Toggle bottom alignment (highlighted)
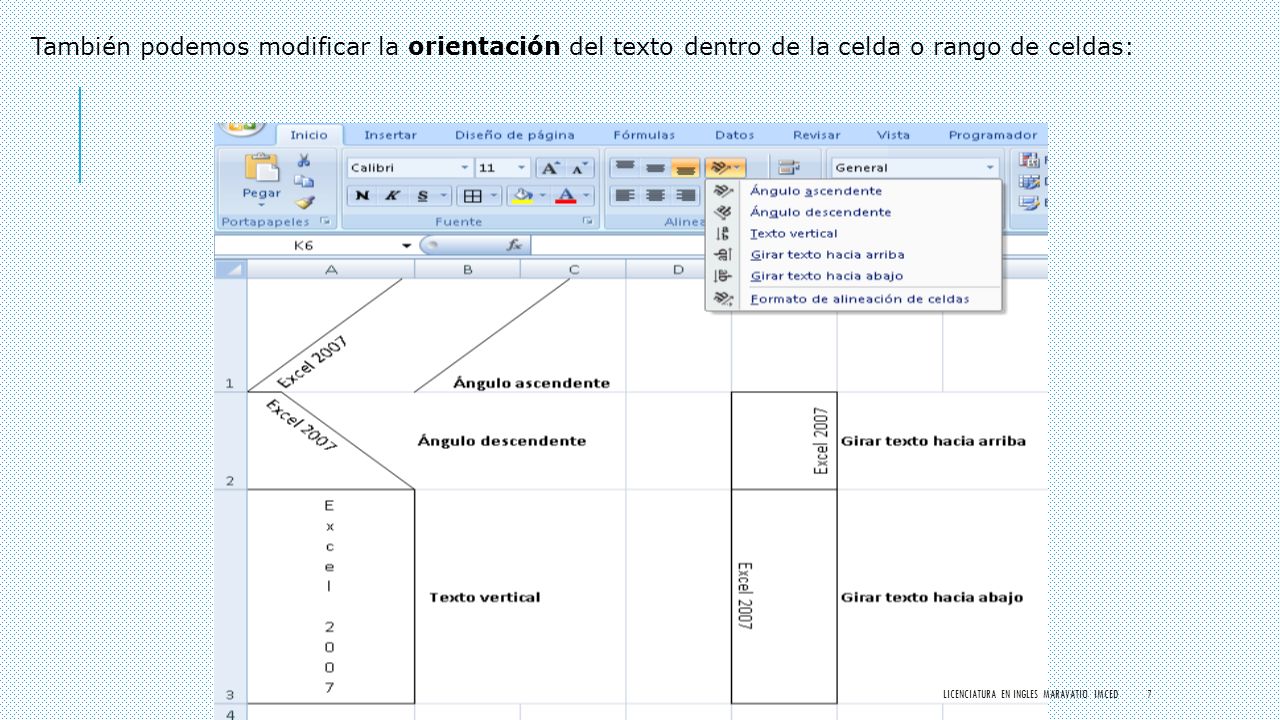This screenshot has width=1280, height=720. click(x=685, y=168)
